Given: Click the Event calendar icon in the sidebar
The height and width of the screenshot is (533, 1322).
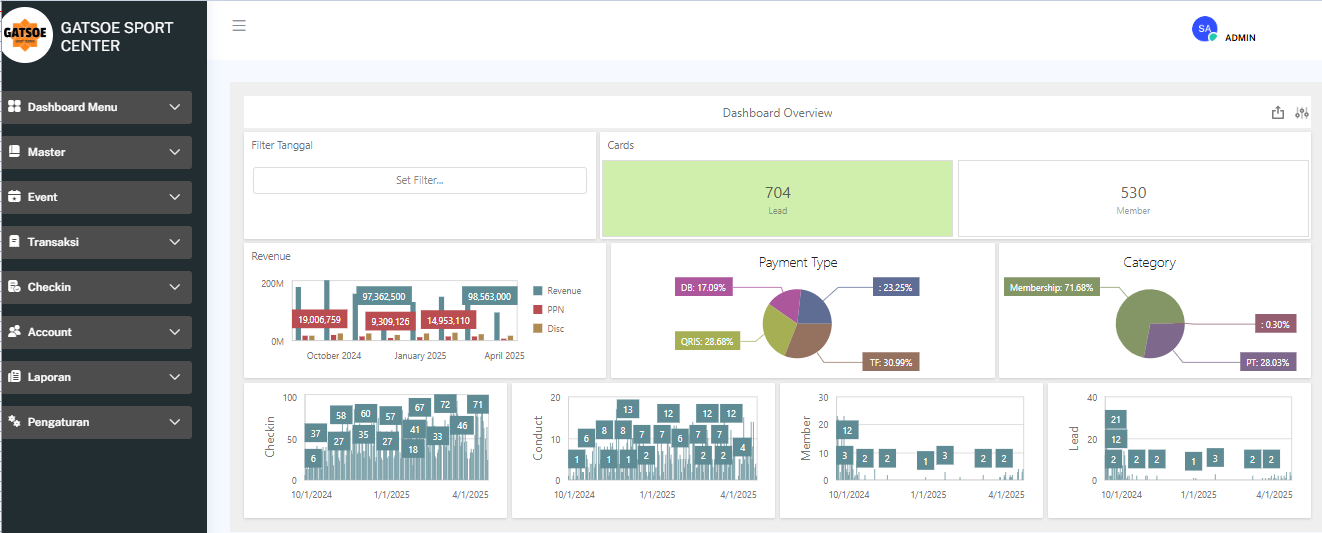Looking at the screenshot, I should tap(14, 197).
